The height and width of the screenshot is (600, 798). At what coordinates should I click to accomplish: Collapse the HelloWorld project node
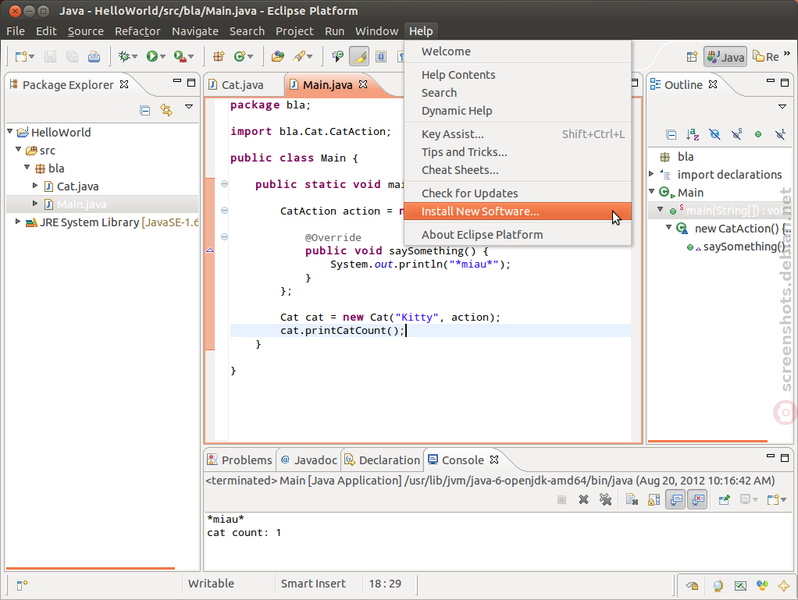click(x=10, y=131)
